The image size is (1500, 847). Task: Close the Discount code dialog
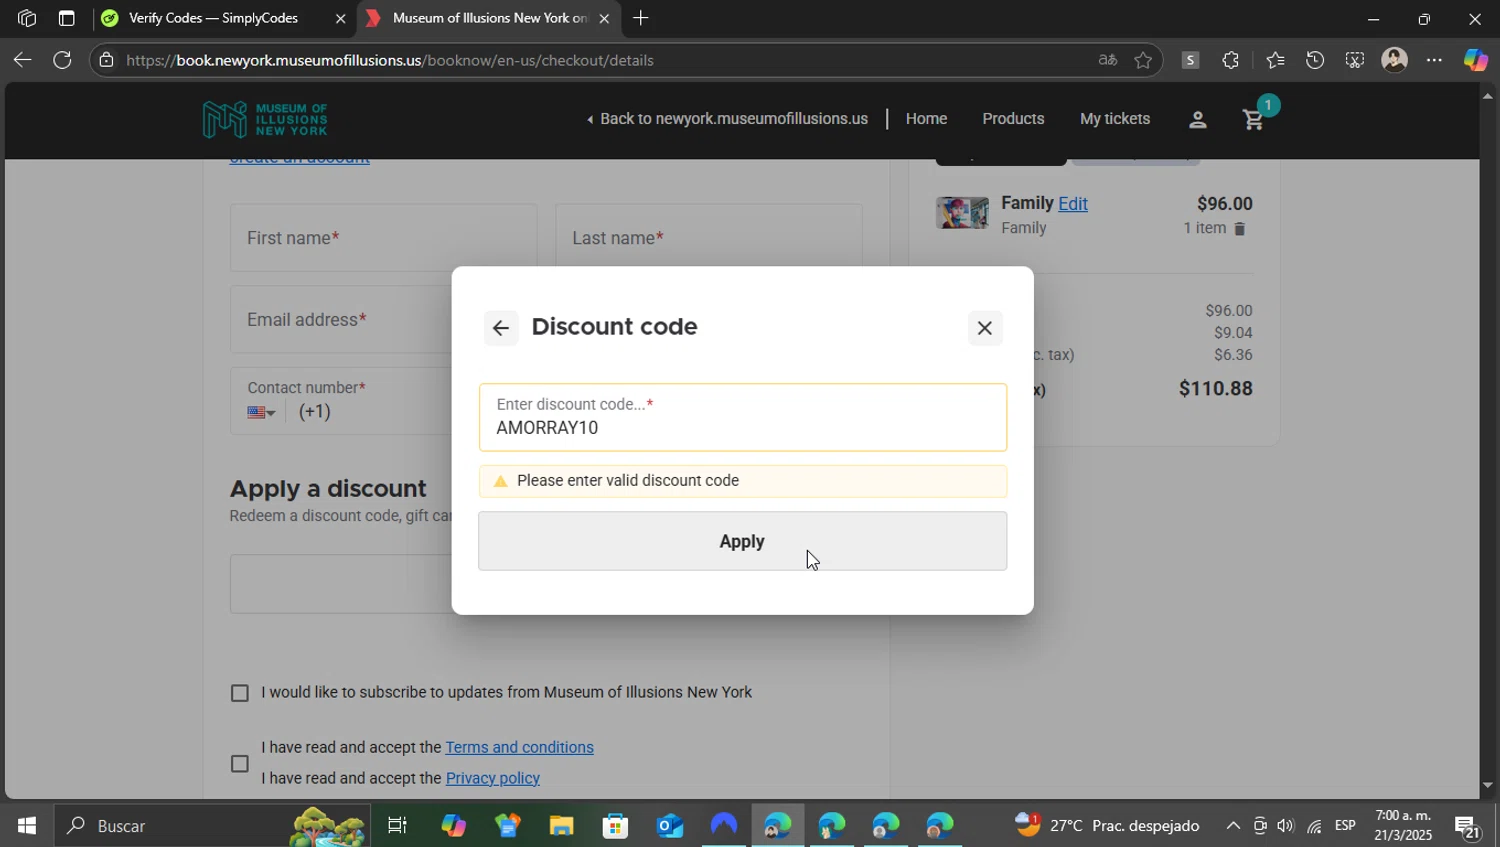(x=985, y=328)
